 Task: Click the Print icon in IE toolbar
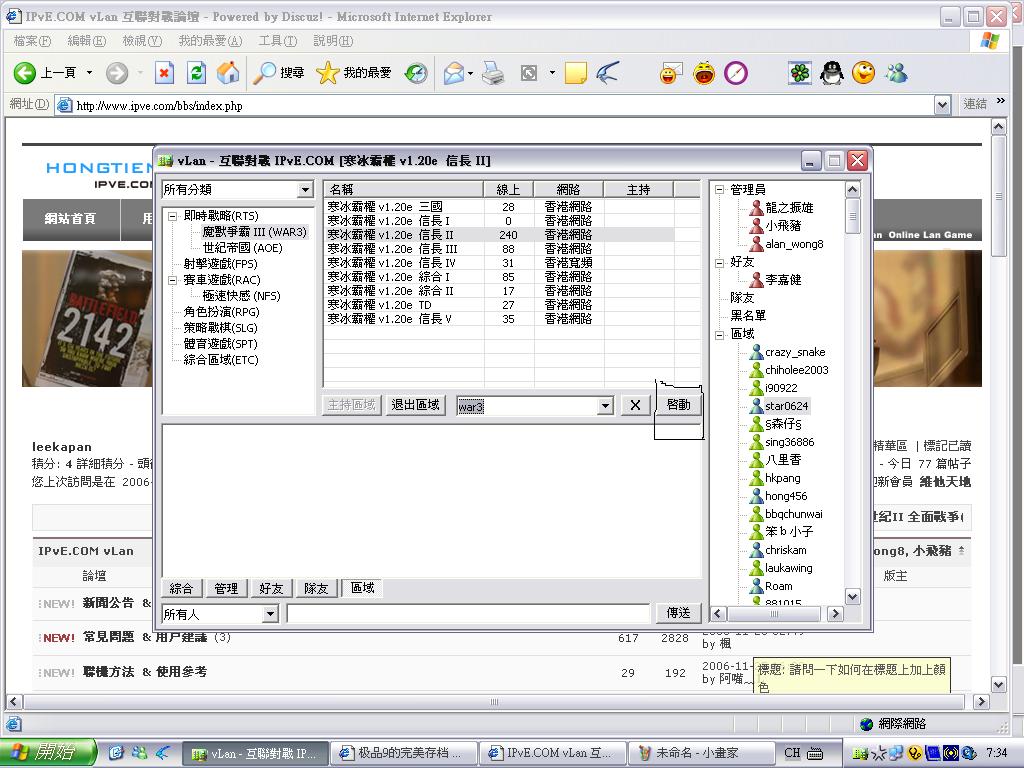click(493, 73)
